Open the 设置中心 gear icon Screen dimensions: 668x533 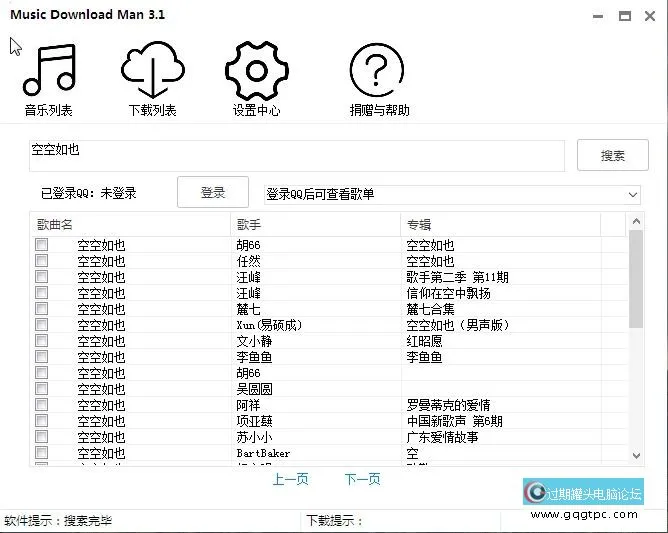point(256,71)
